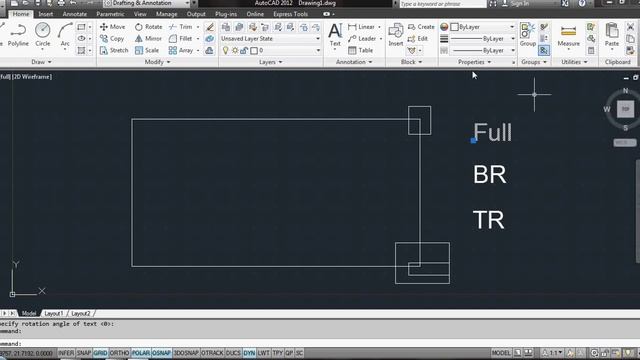Viewport: 640px width, 360px height.
Task: Click the command line input
Action: 320,343
